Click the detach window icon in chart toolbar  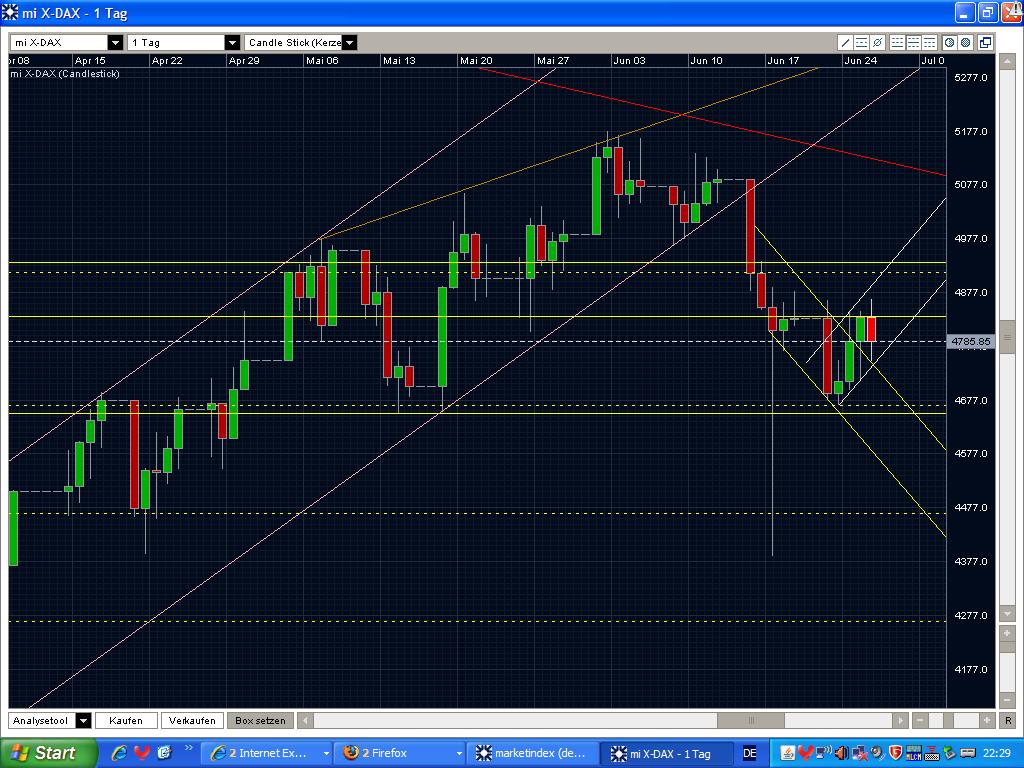[985, 42]
